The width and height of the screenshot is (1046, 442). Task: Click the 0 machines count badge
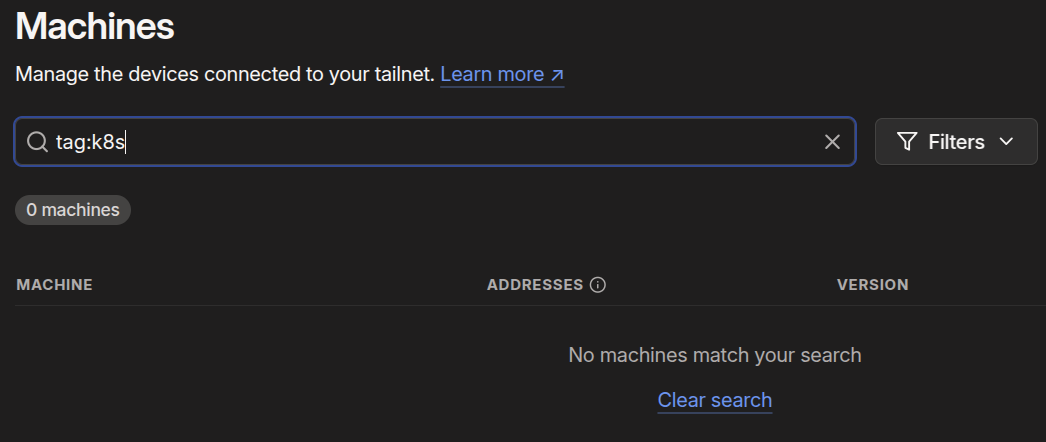click(x=73, y=210)
